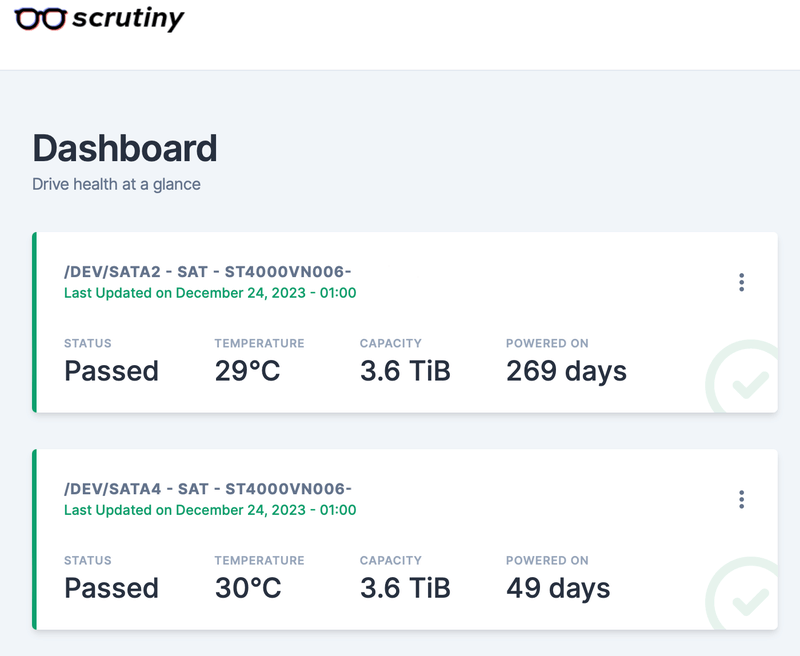Click Passed status on the SATA4 card

[111, 588]
